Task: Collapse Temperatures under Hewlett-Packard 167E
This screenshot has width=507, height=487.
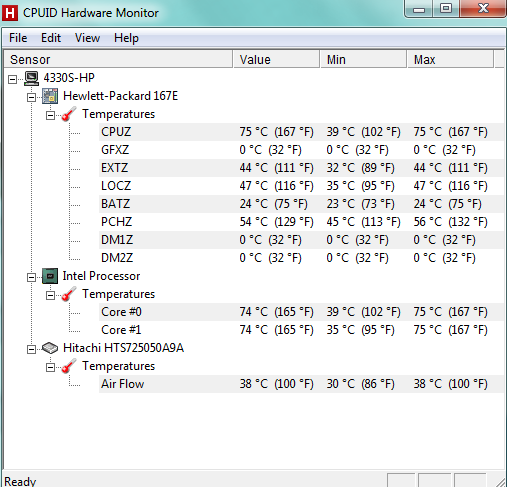Action: [50, 115]
